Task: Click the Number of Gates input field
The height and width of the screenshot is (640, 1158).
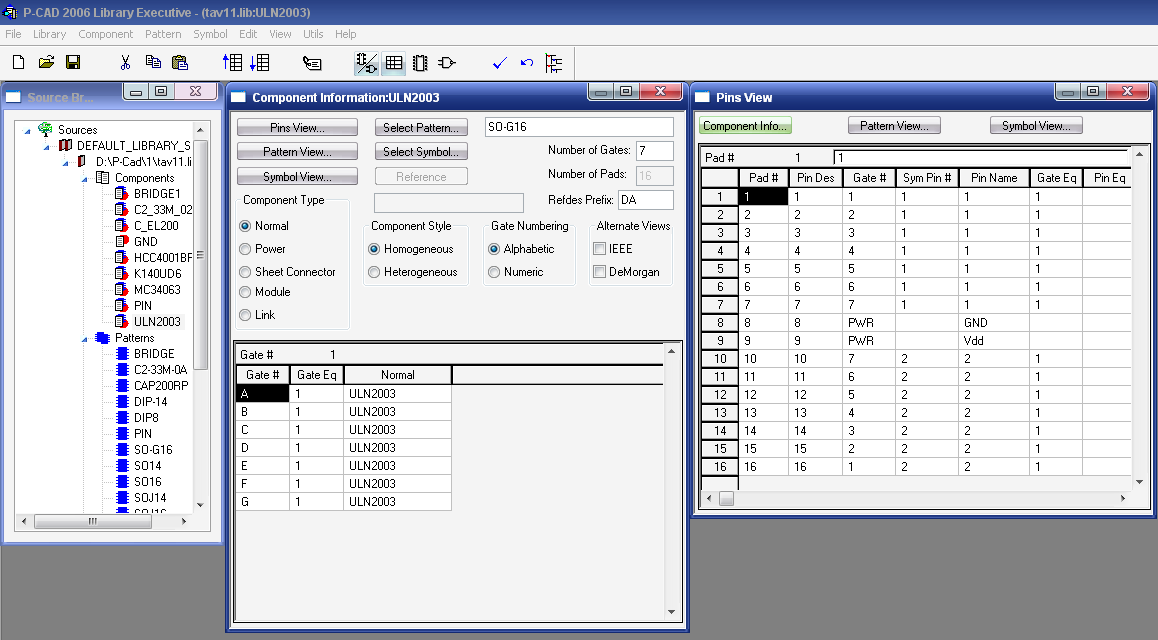Action: tap(654, 151)
